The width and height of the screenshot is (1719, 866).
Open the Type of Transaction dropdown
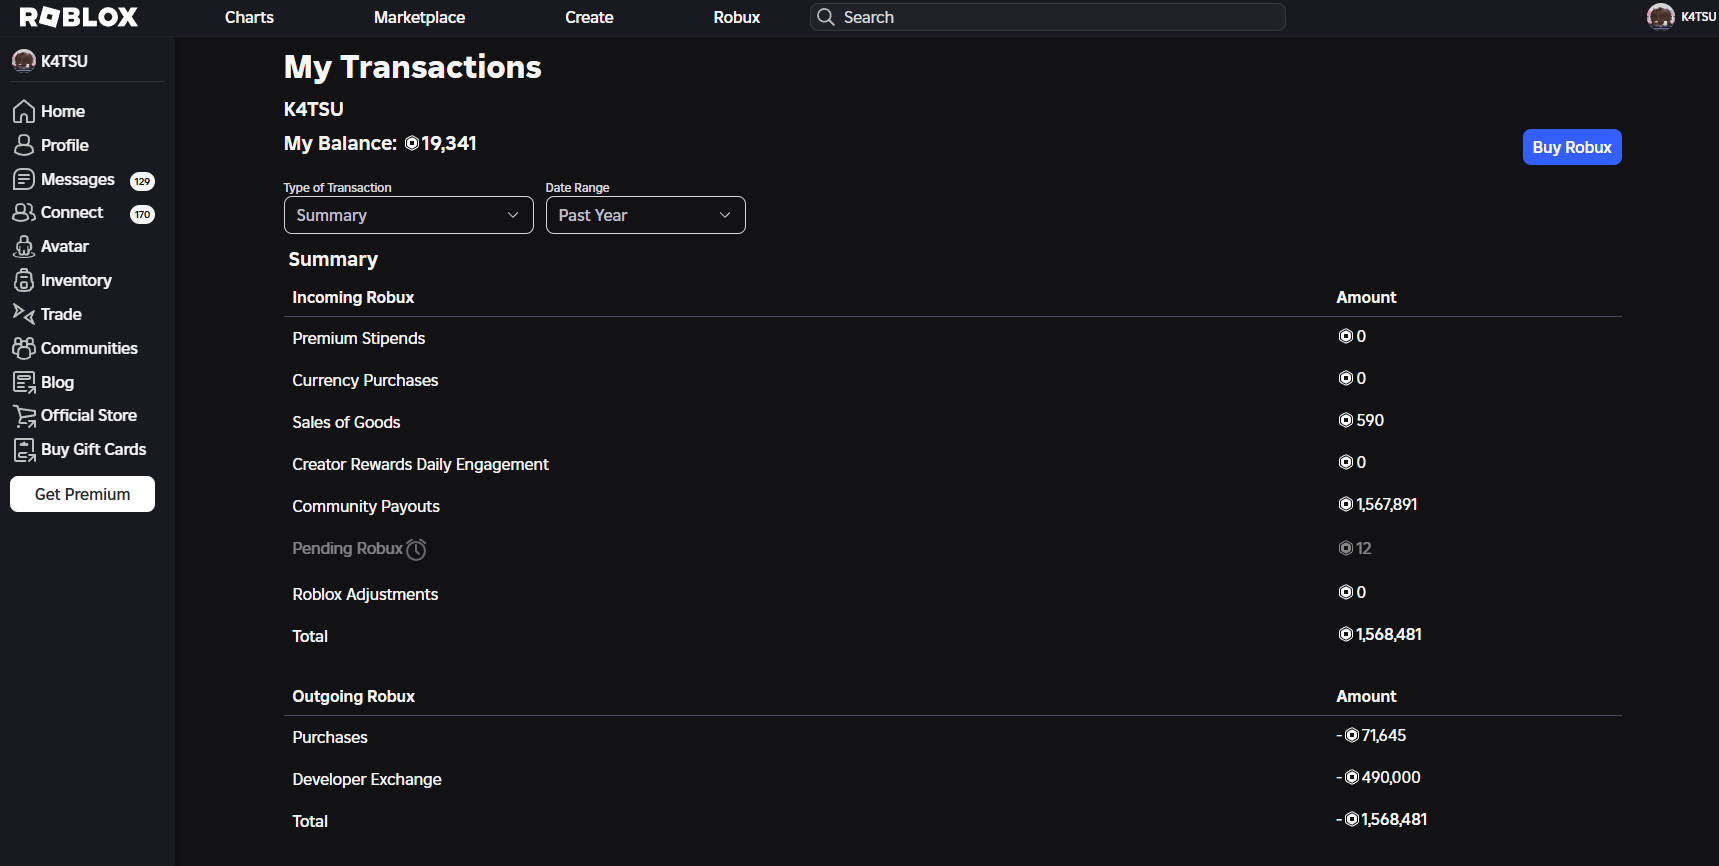point(408,215)
